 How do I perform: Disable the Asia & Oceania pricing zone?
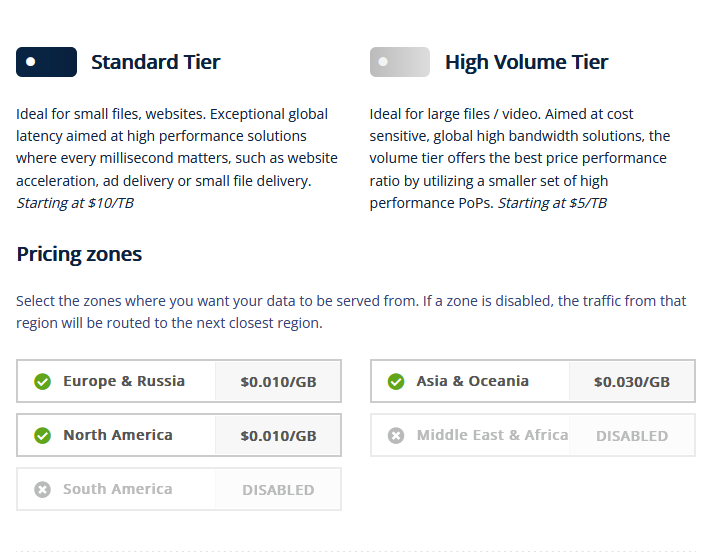coord(472,381)
